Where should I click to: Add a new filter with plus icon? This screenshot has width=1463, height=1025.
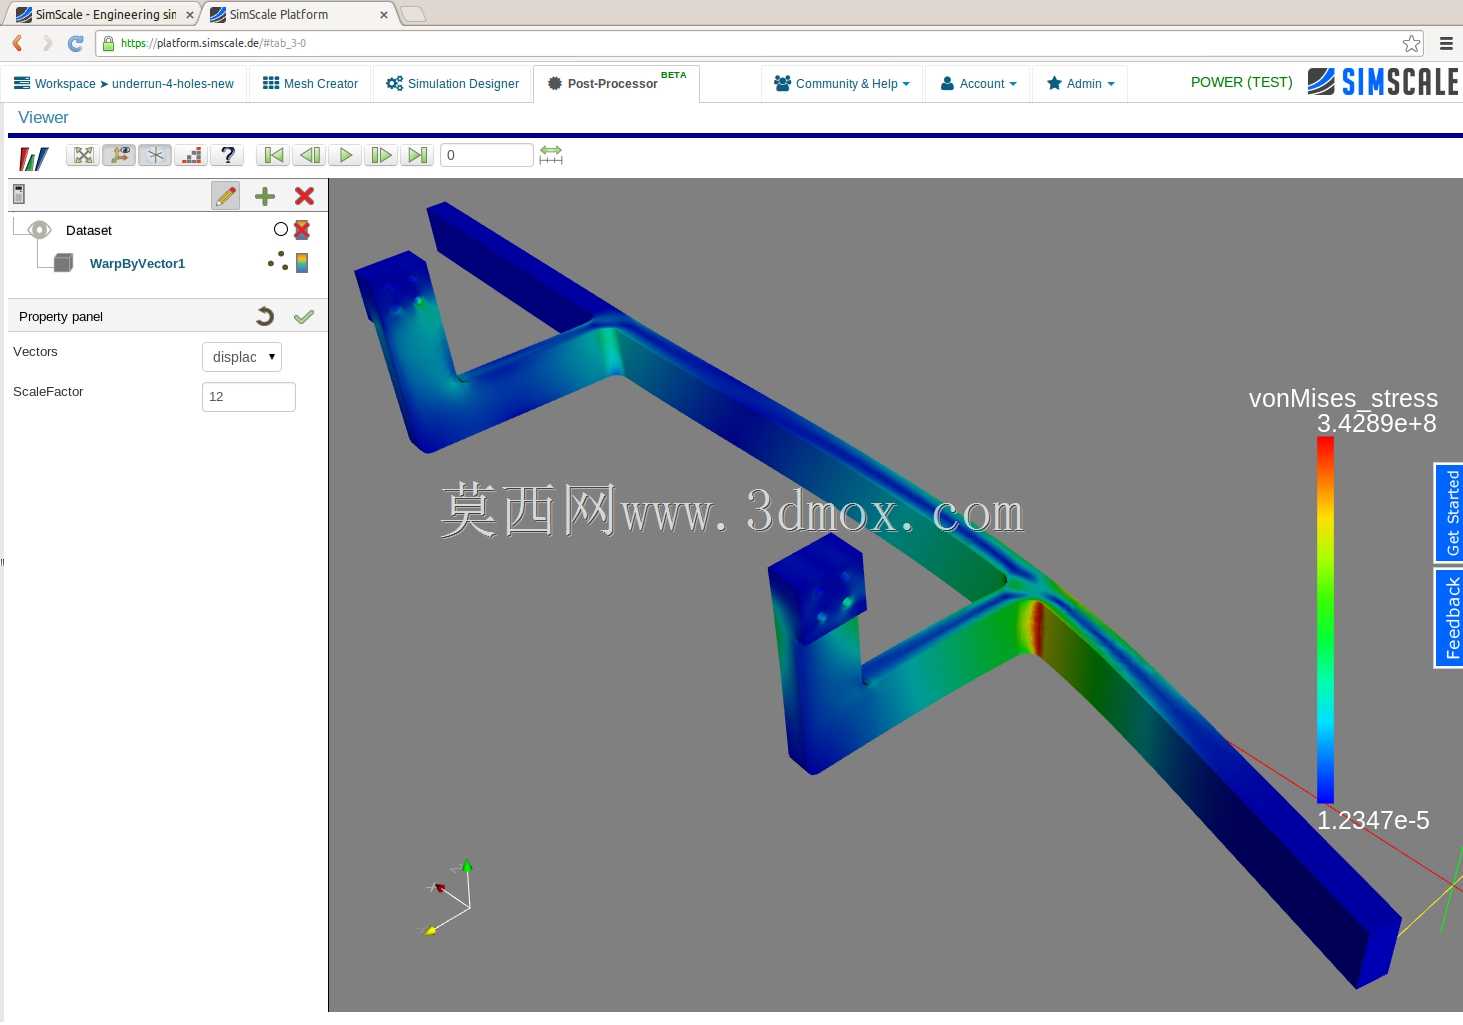(265, 196)
